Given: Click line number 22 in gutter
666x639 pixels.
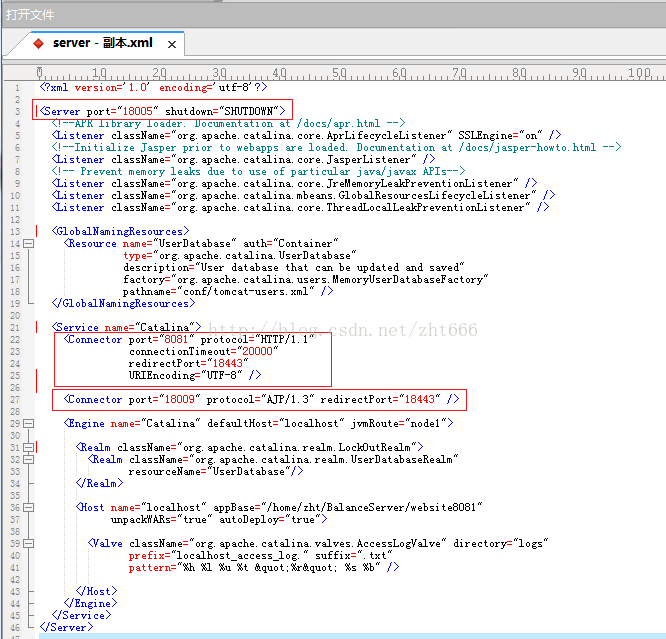Looking at the screenshot, I should [x=15, y=340].
